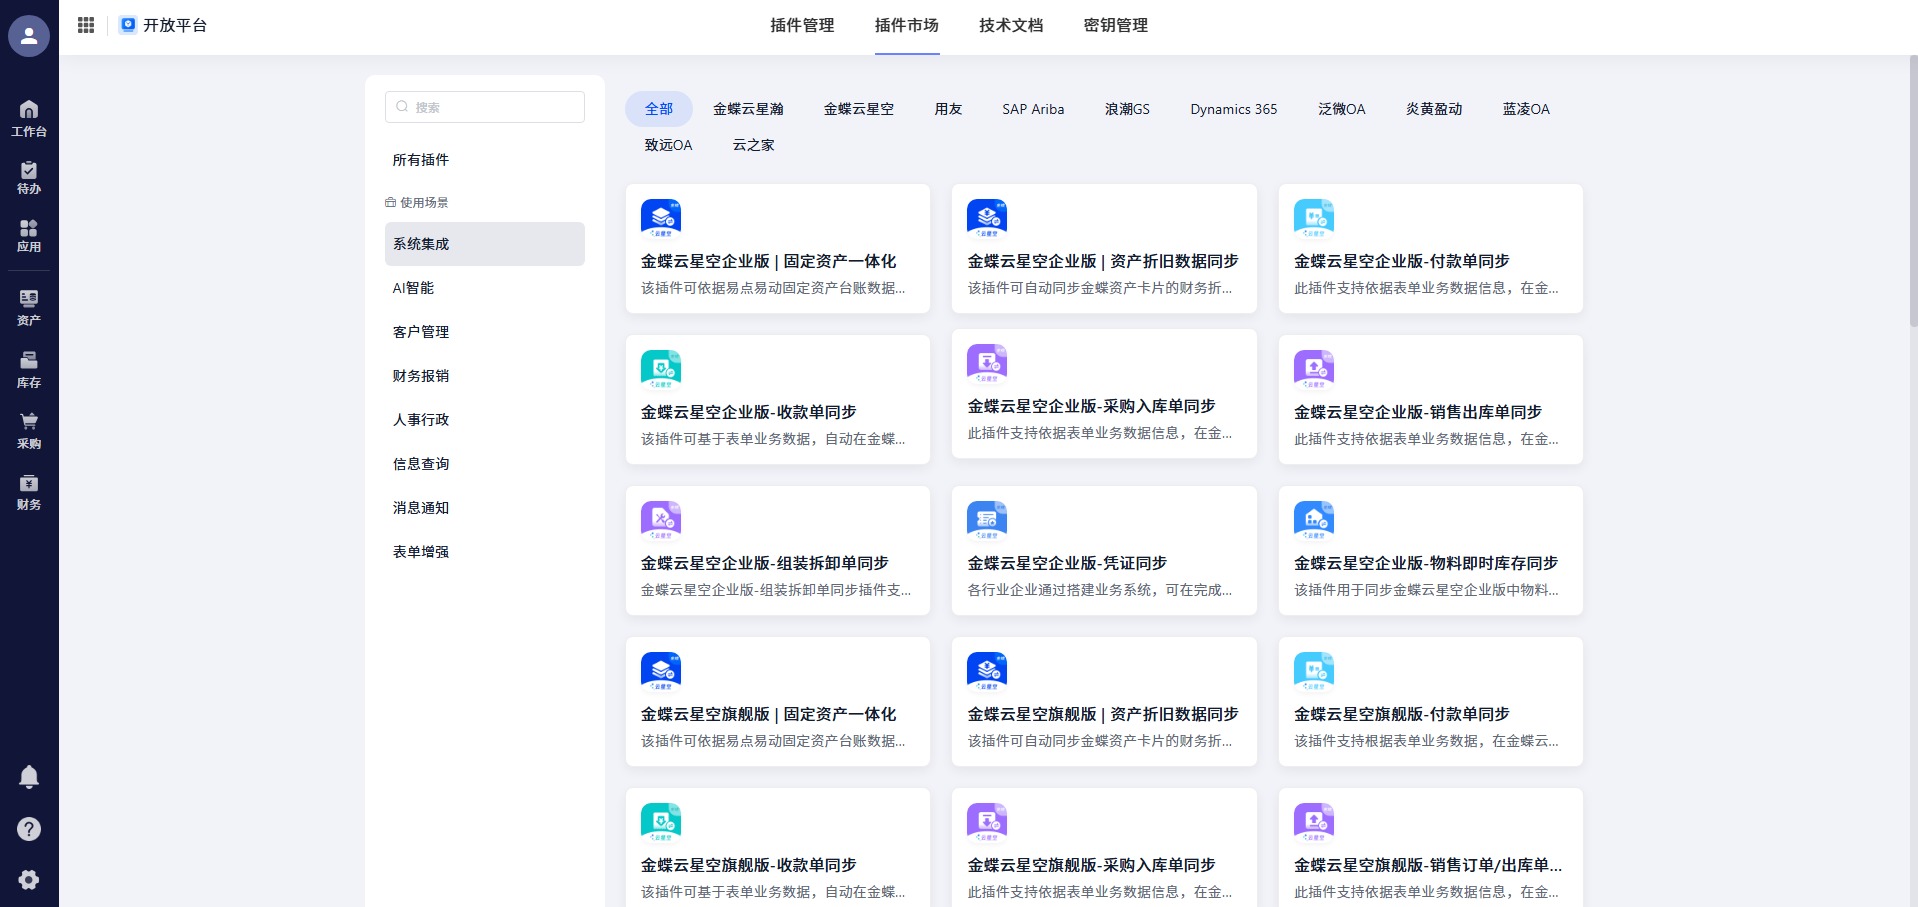Click the 开放平台 logo icon
This screenshot has width=1918, height=907.
click(128, 25)
